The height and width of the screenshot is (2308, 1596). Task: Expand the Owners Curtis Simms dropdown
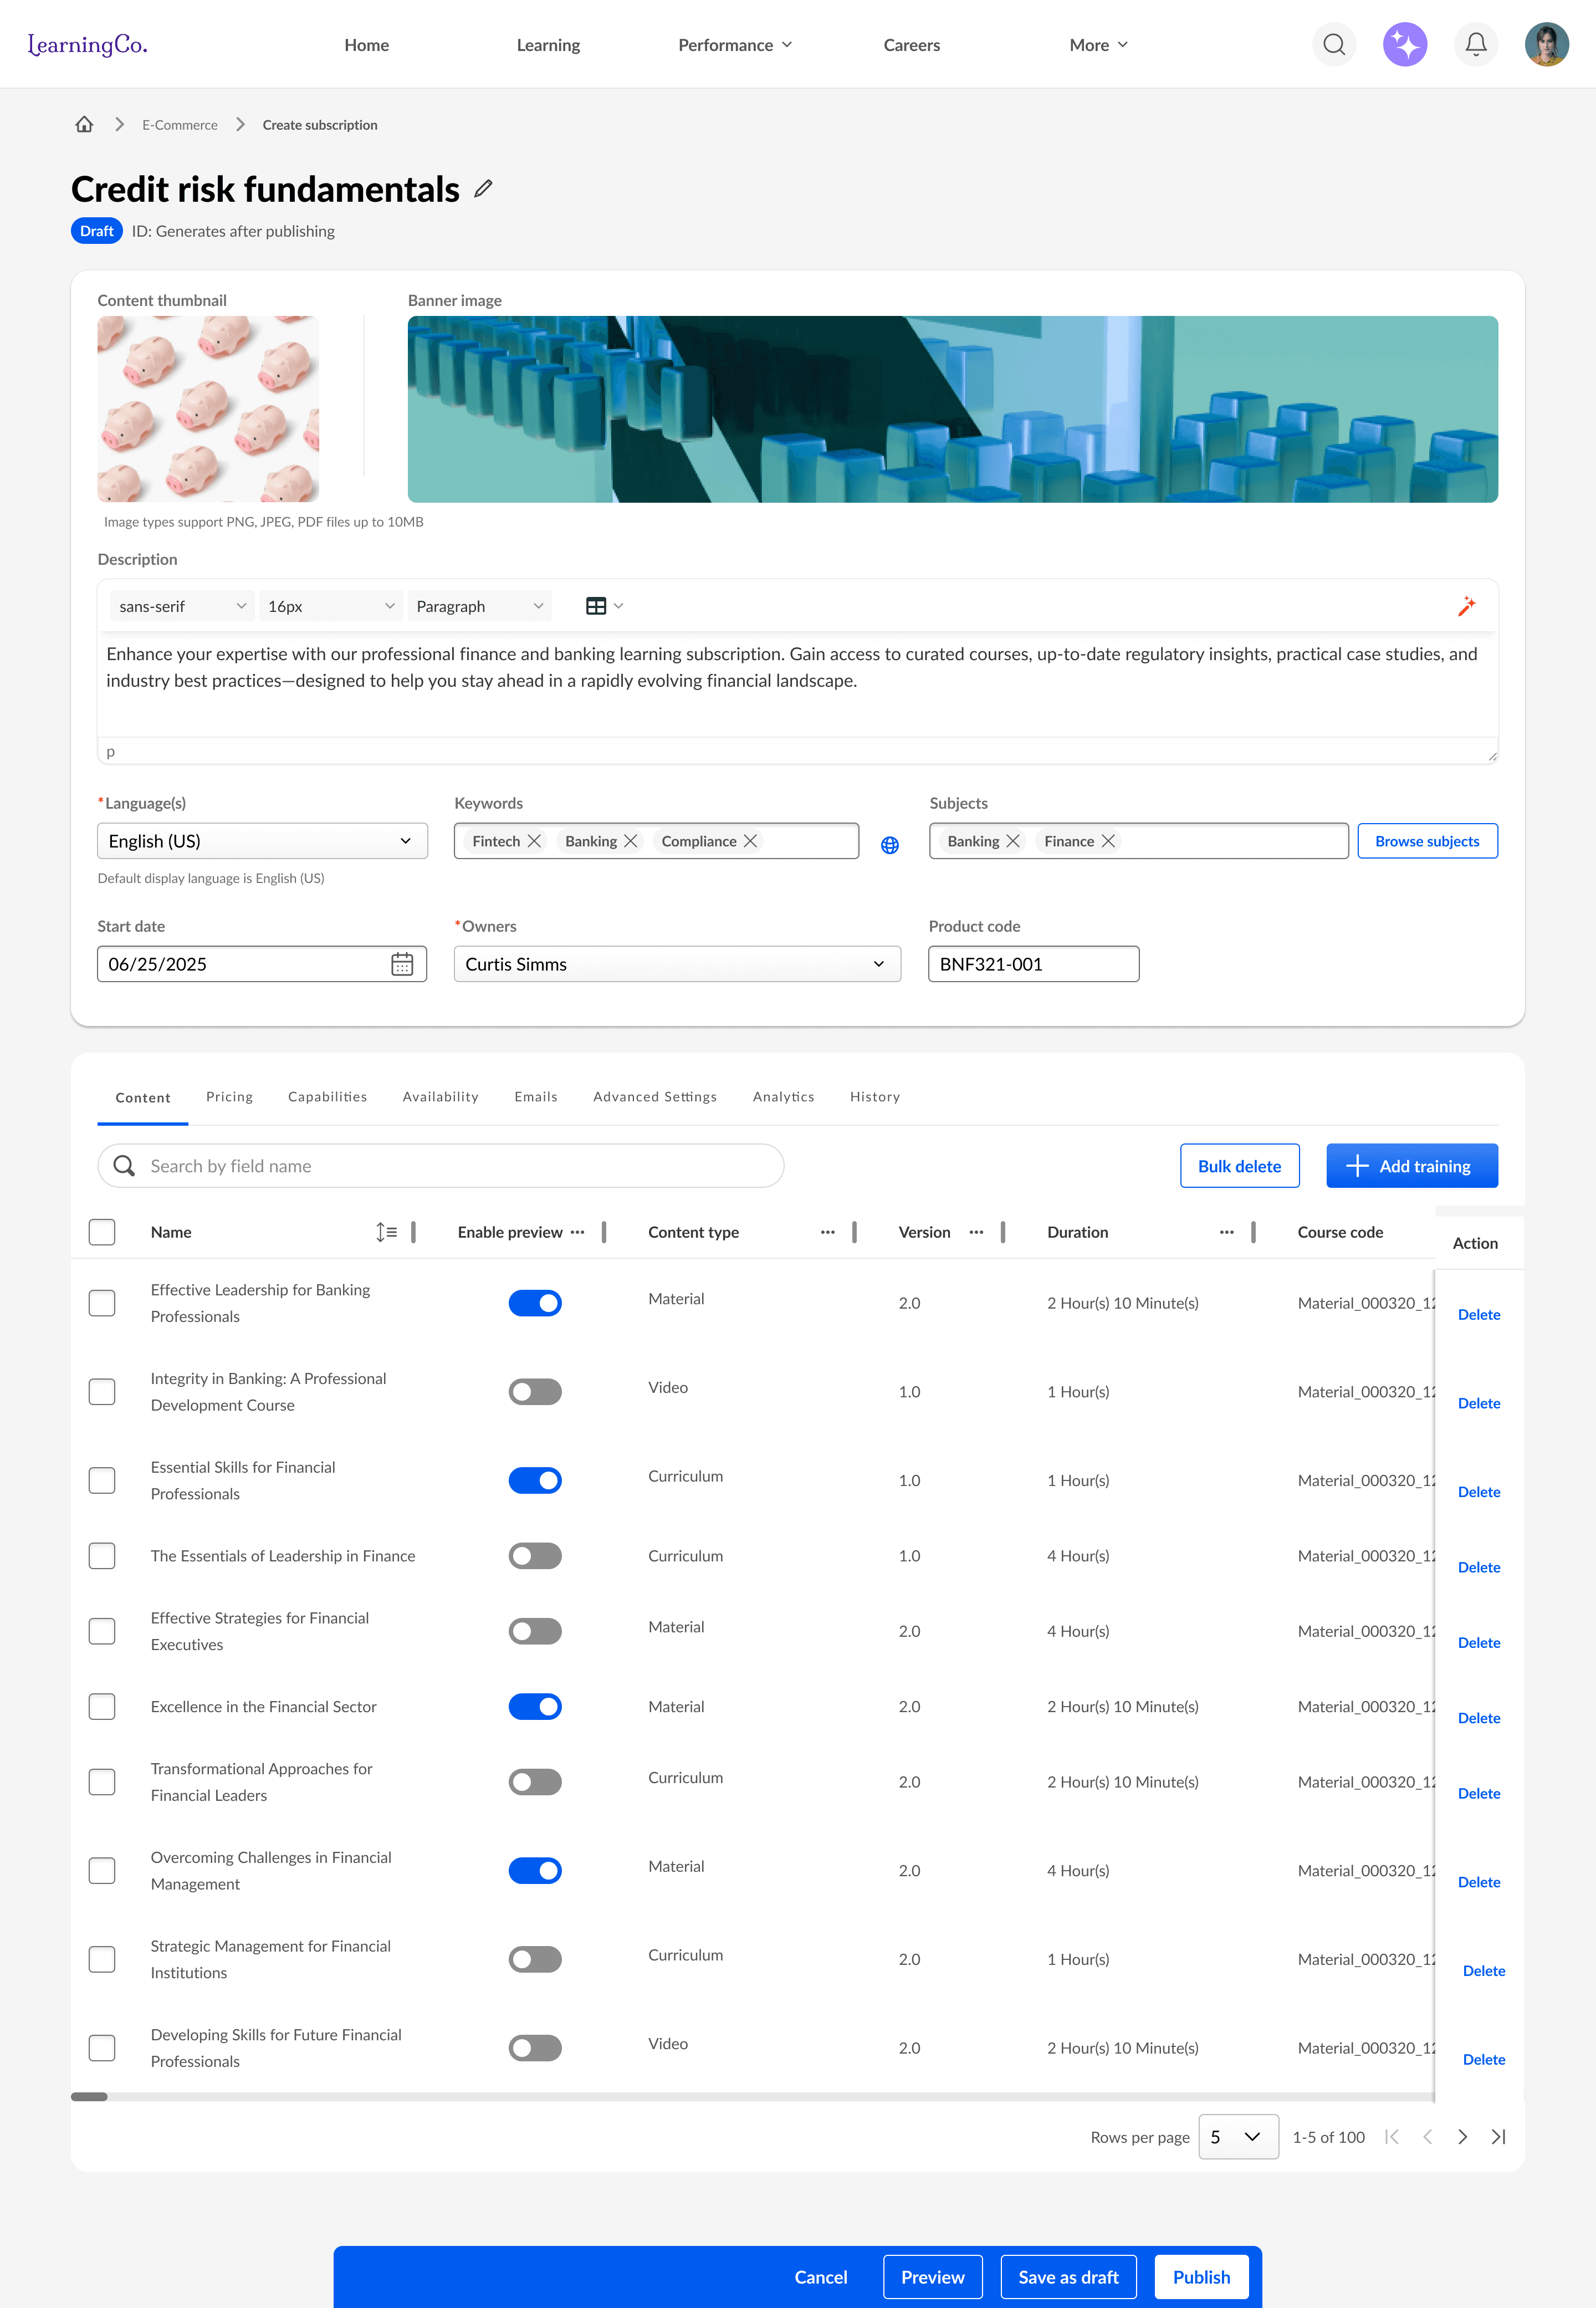pos(677,964)
